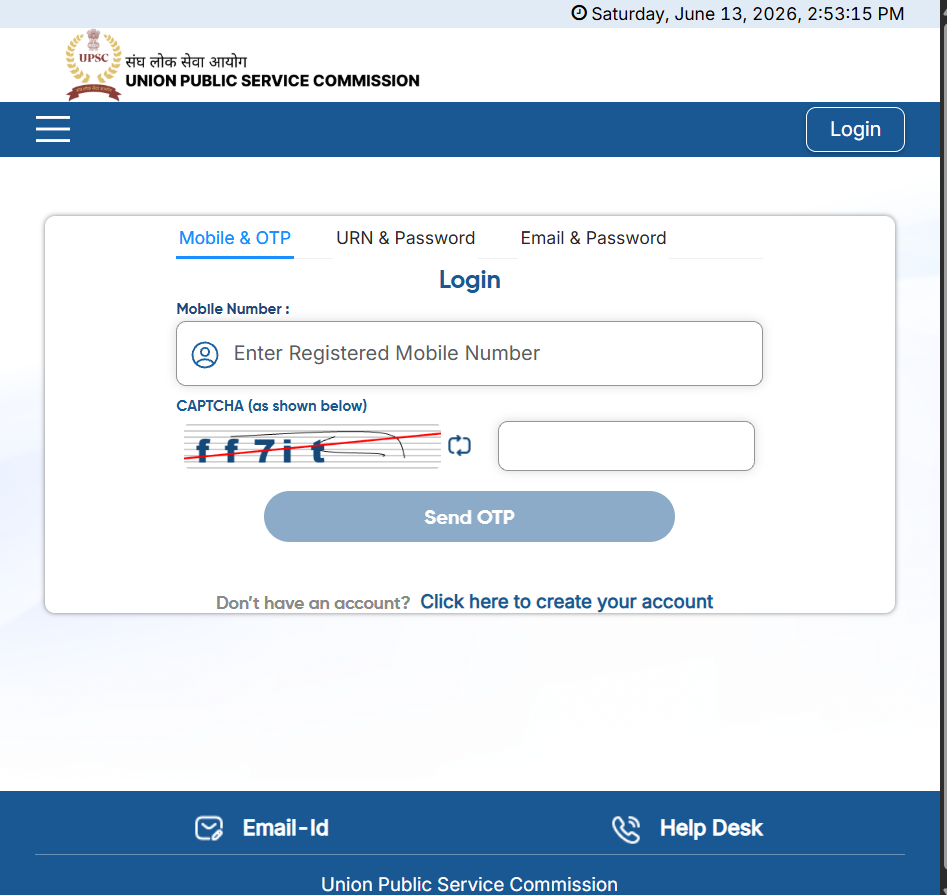
Task: Switch to URN & Password tab
Action: pos(405,239)
